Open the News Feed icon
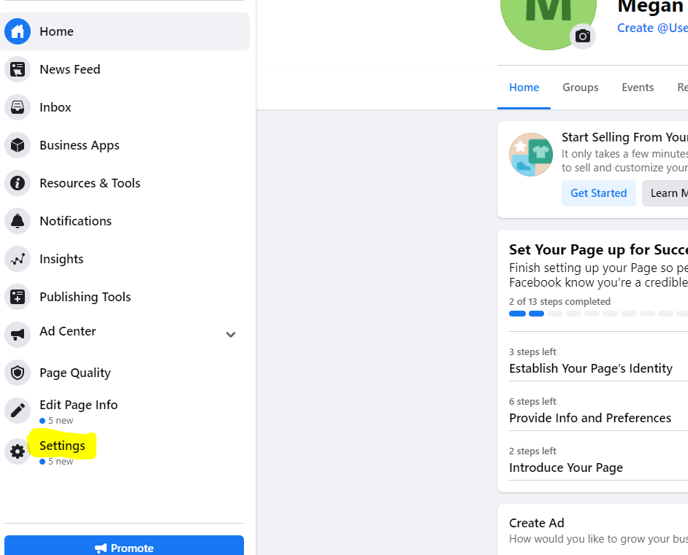688x555 pixels. coord(18,69)
